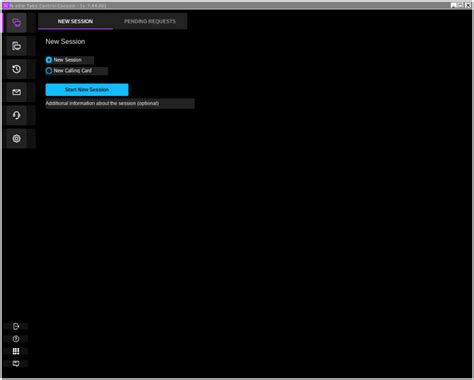Open the circular help icon

click(x=16, y=339)
